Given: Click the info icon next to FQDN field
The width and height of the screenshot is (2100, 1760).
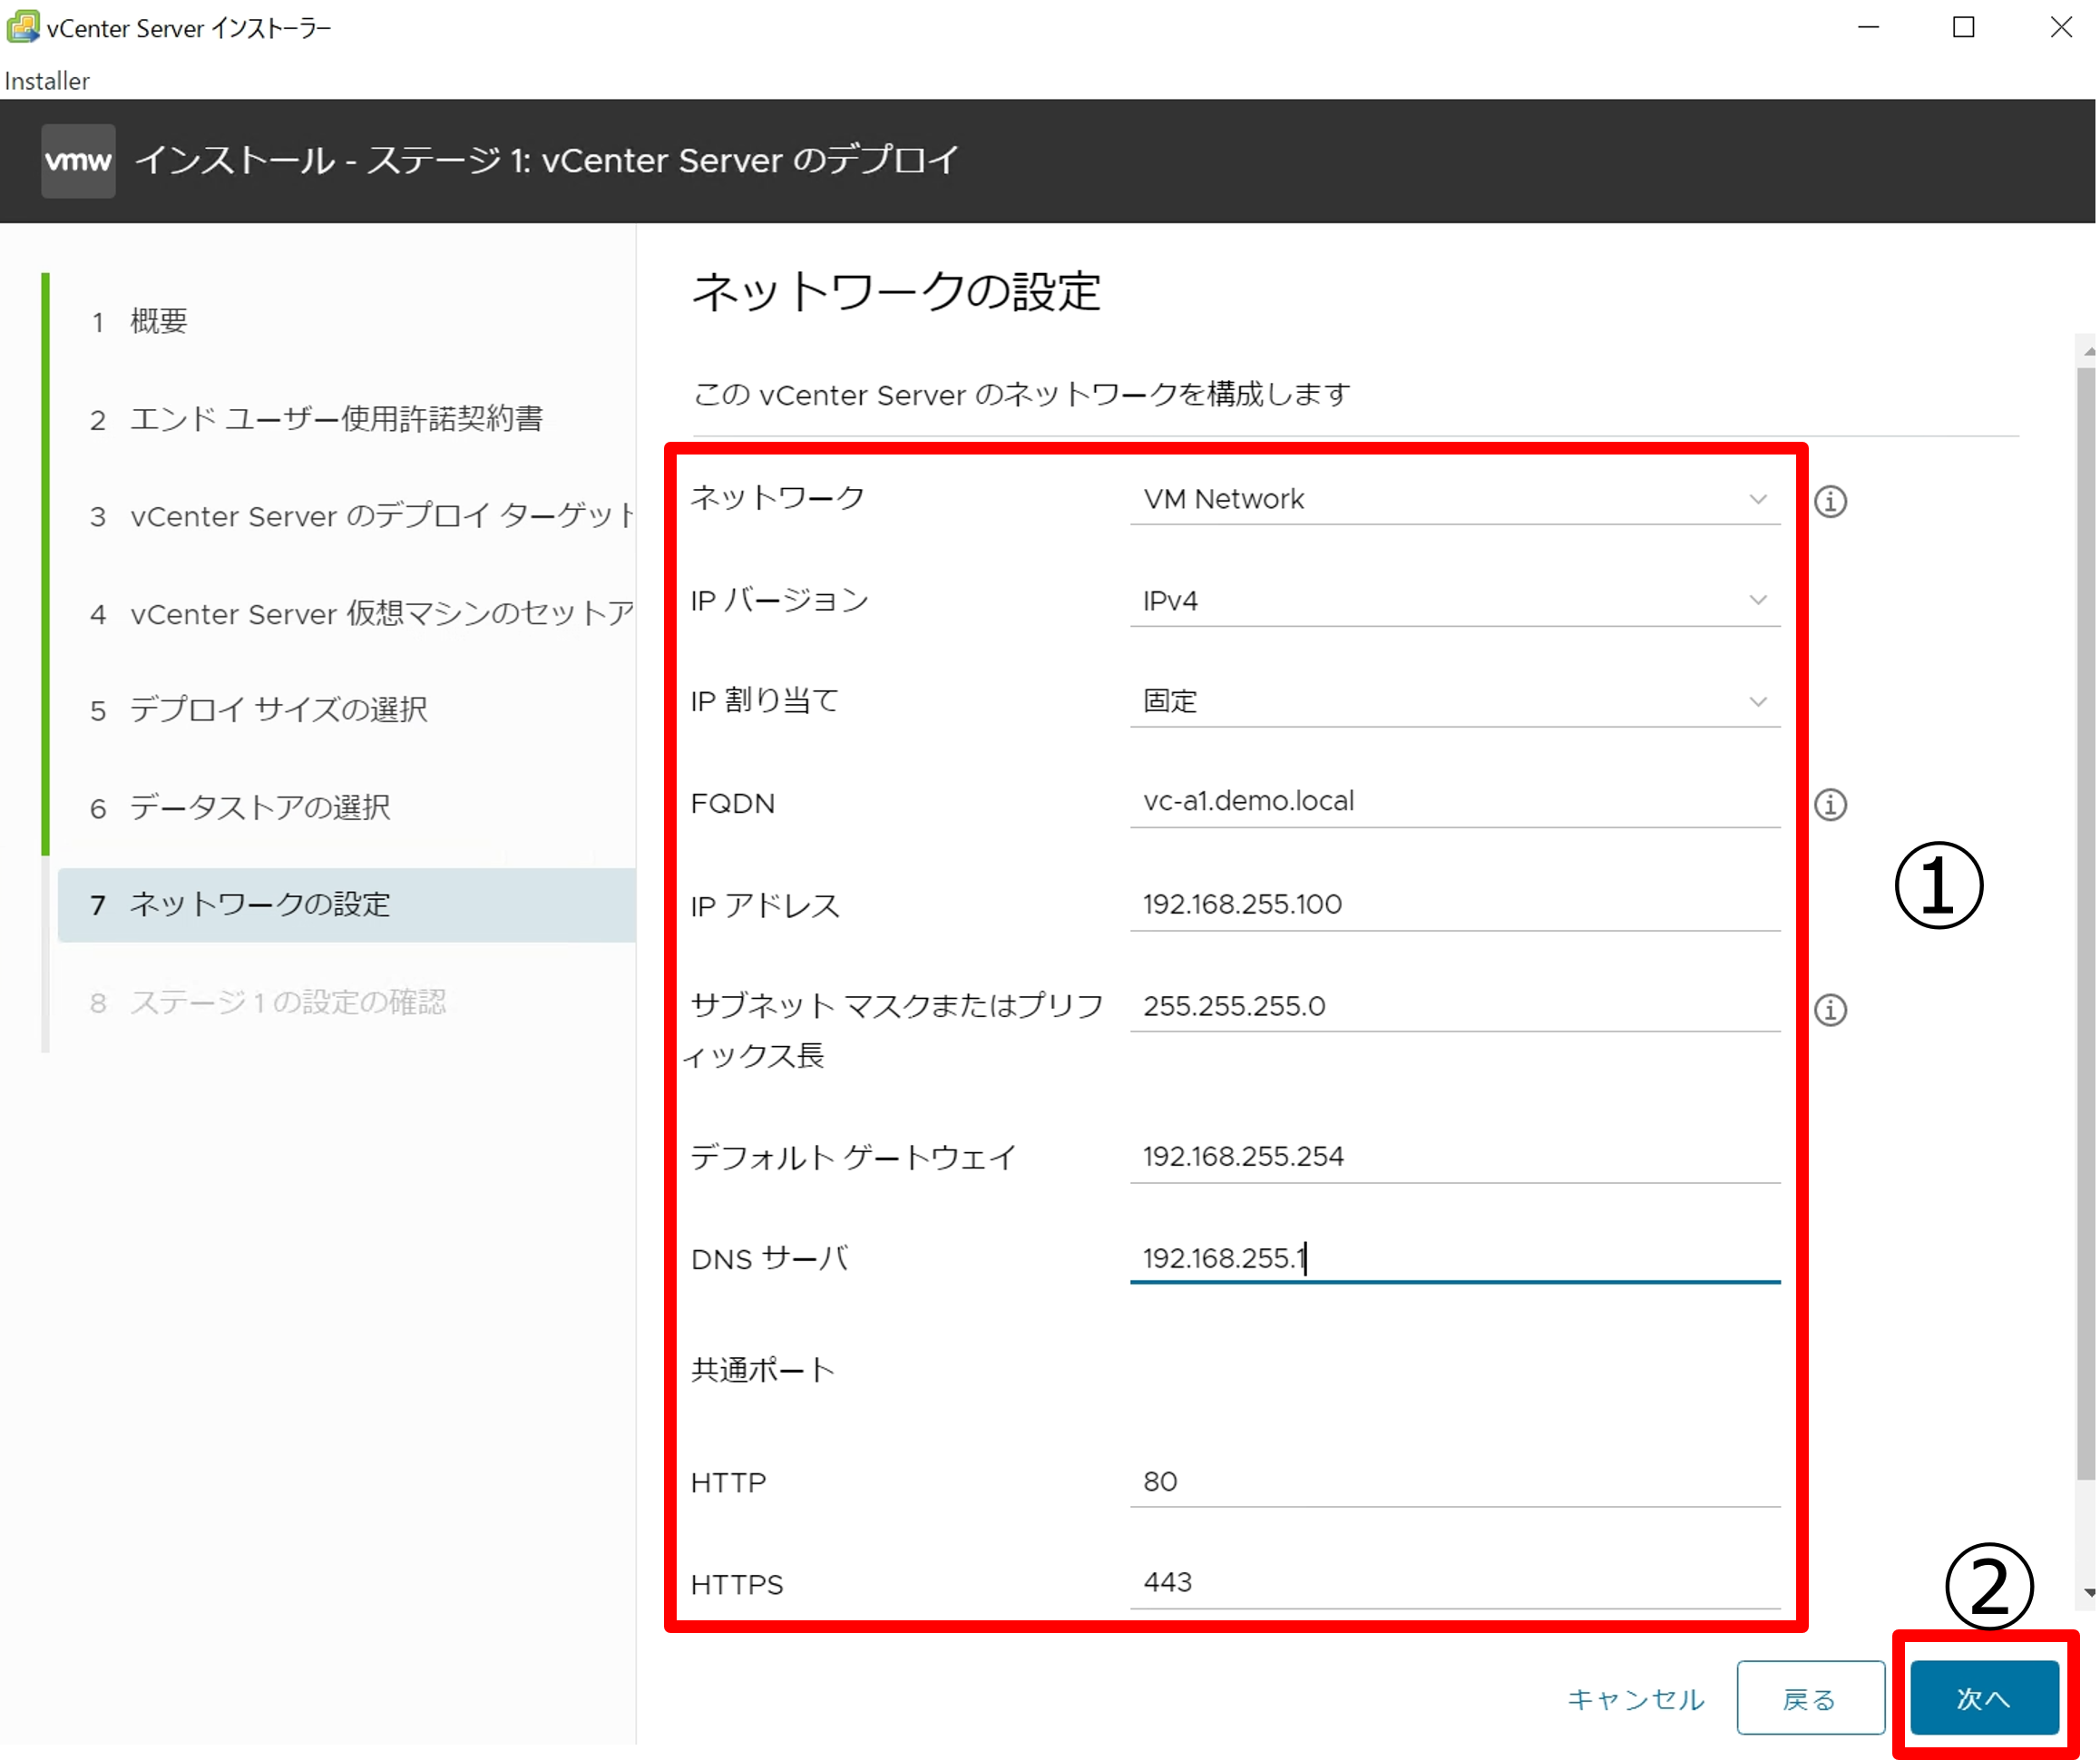Looking at the screenshot, I should pyautogui.click(x=1830, y=804).
